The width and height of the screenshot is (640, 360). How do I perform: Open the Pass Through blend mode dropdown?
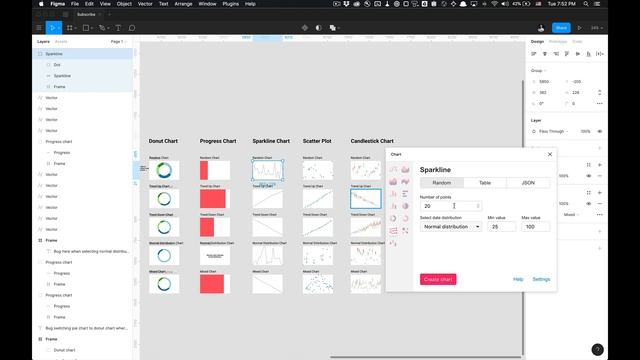553,131
